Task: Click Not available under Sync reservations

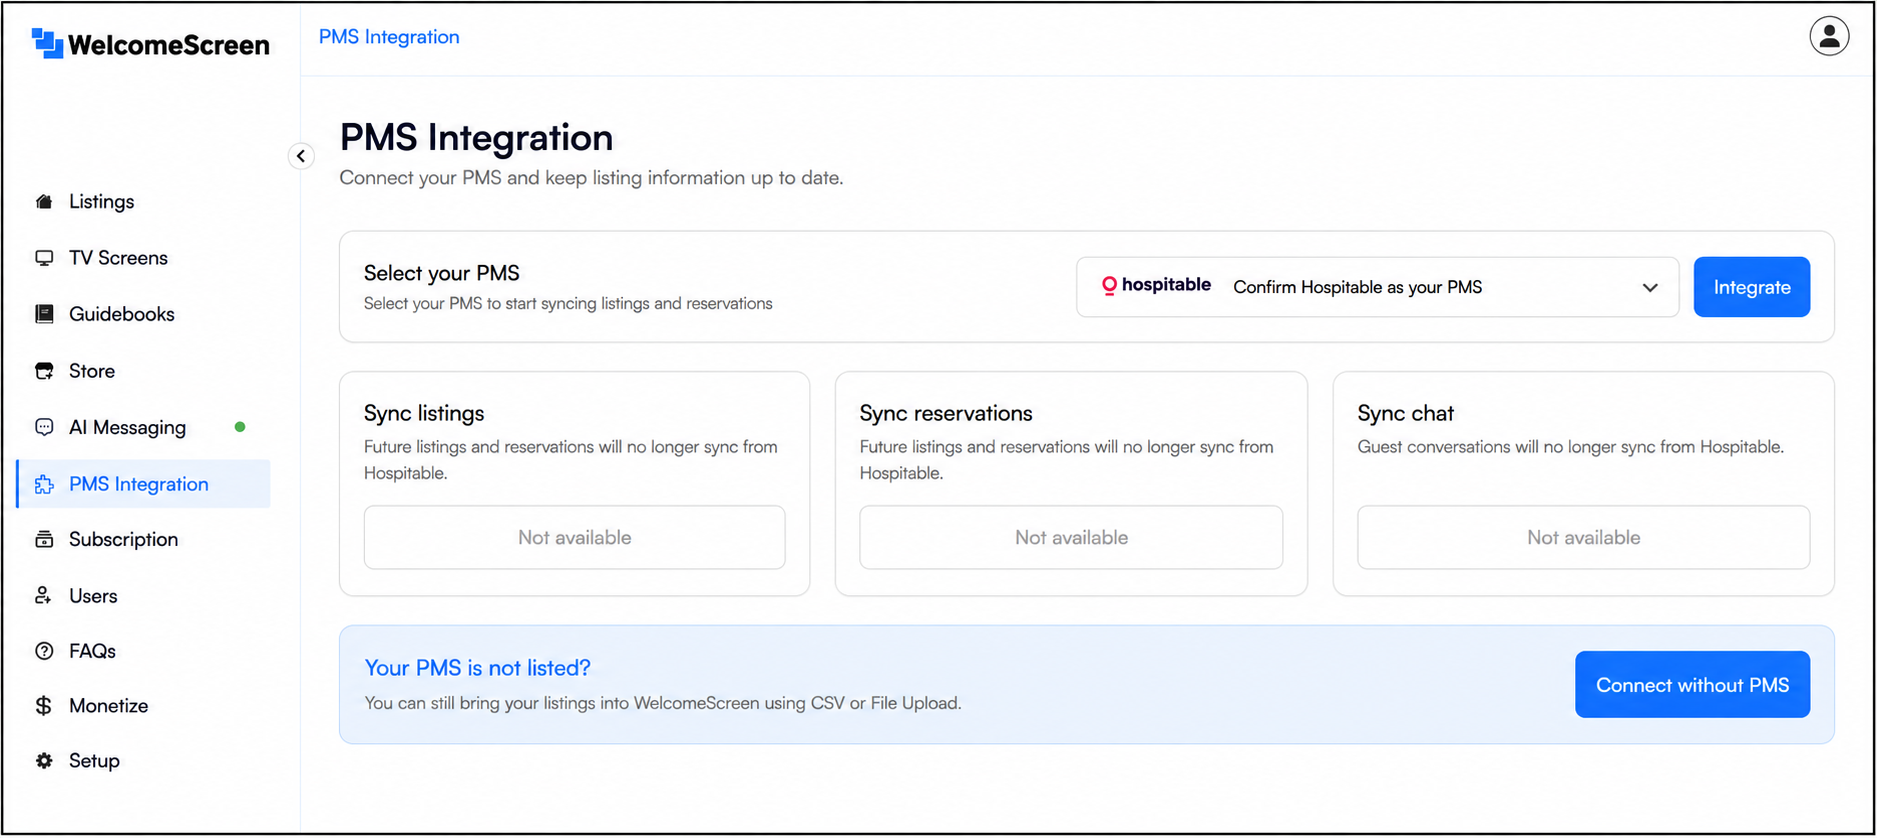Action: 1071,537
